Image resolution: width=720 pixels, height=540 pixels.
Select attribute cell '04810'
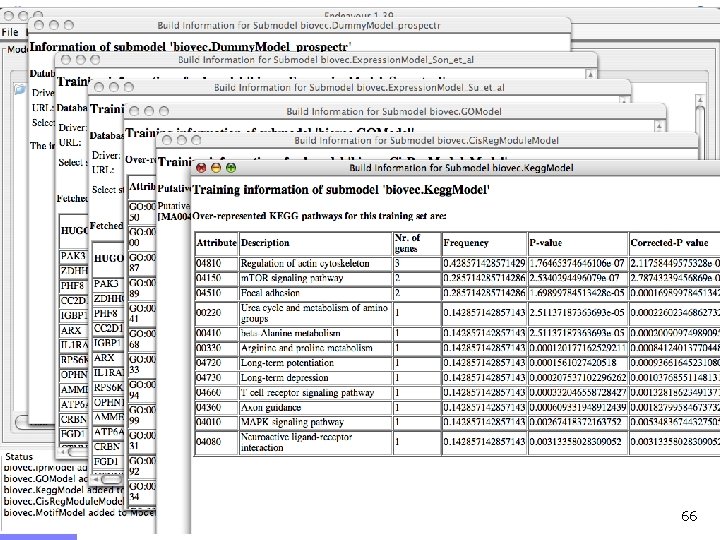216,264
